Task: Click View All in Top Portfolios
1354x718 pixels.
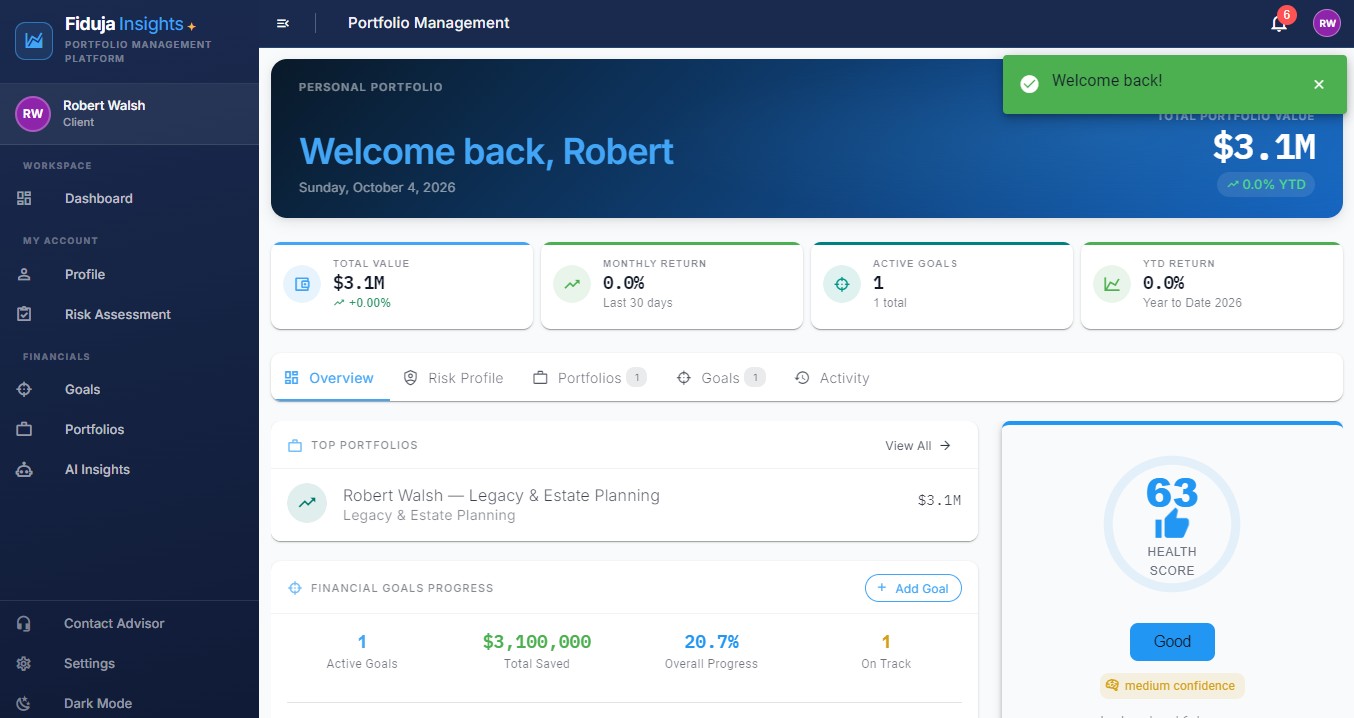Action: pyautogui.click(x=918, y=445)
